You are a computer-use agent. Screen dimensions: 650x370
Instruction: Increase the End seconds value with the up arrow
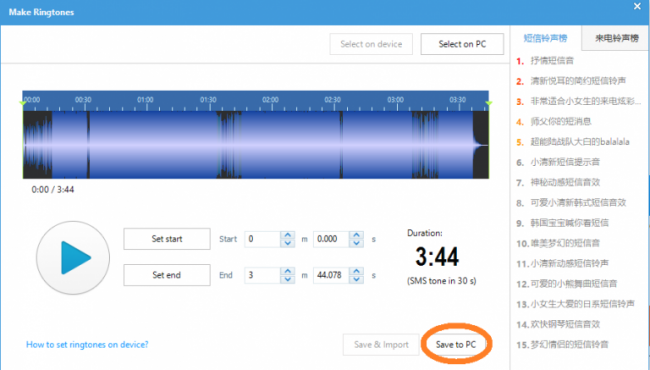357,271
